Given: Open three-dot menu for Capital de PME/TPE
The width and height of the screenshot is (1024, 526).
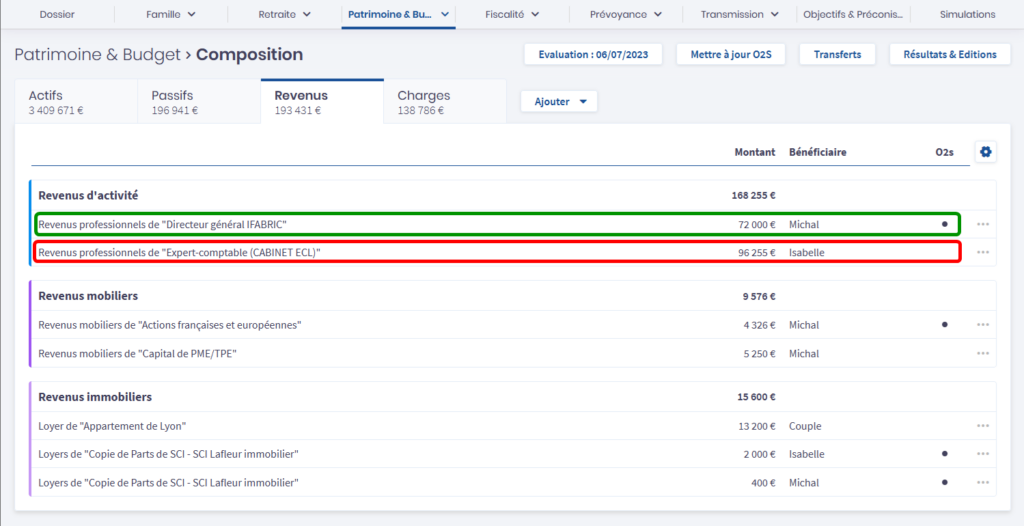Looking at the screenshot, I should point(983,353).
